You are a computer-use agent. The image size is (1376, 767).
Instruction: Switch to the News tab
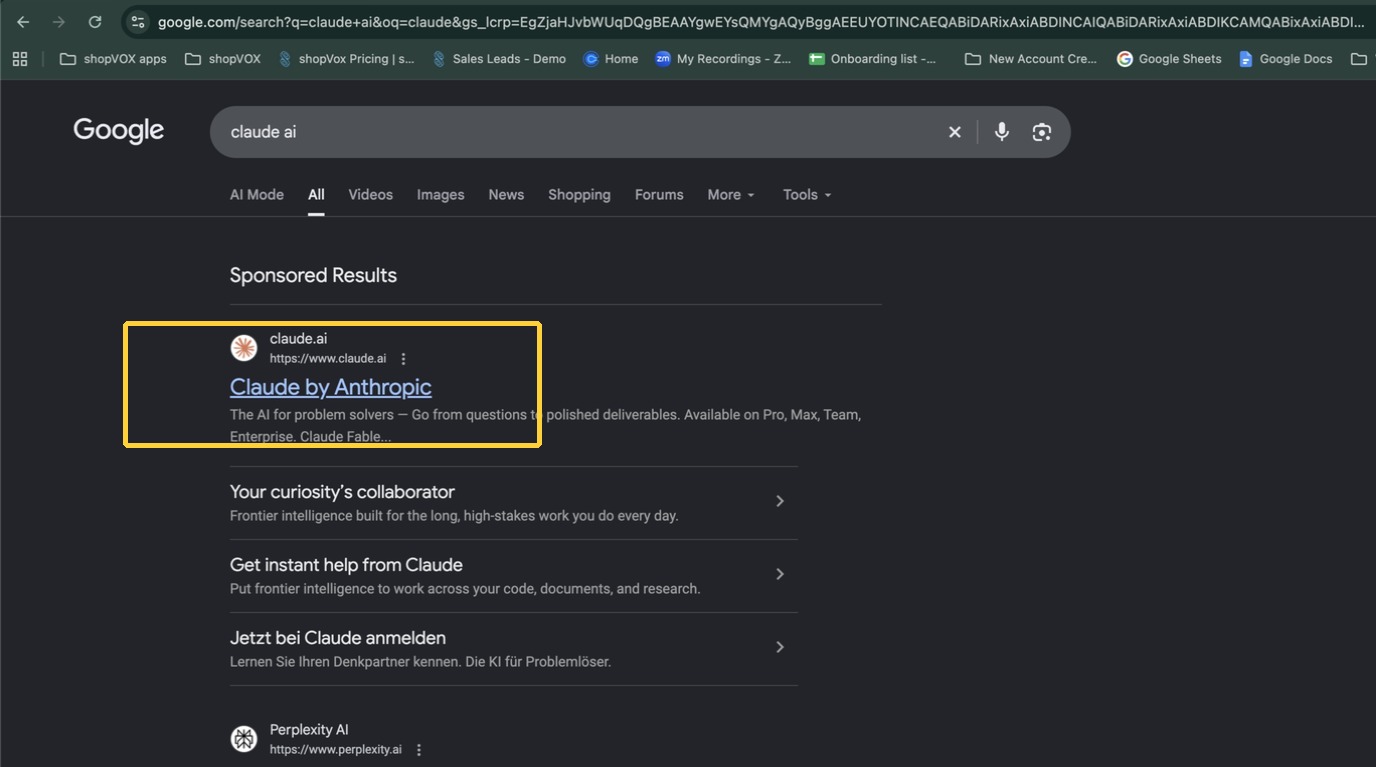[x=506, y=195]
